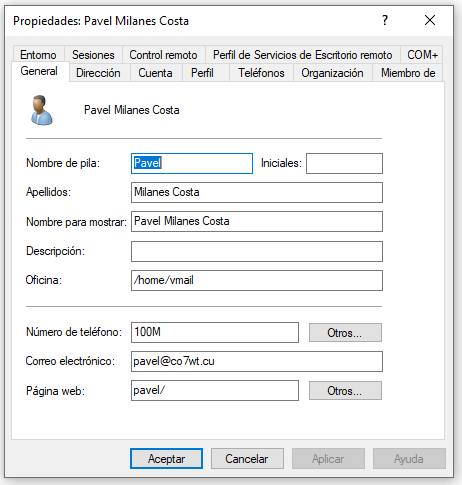Click the Cancelar button
Image resolution: width=462 pixels, height=485 pixels.
click(247, 459)
